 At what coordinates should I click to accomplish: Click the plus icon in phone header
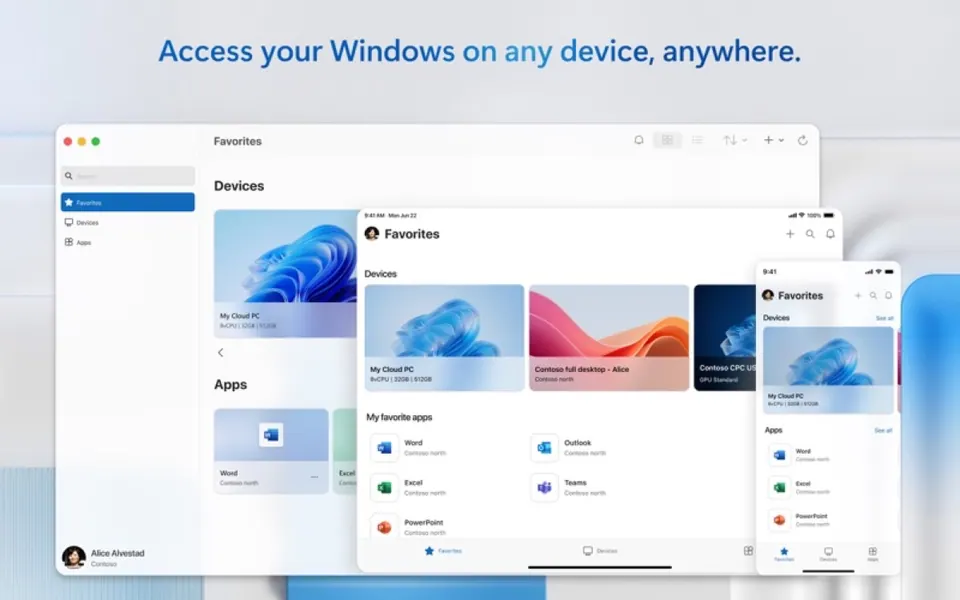coord(858,296)
